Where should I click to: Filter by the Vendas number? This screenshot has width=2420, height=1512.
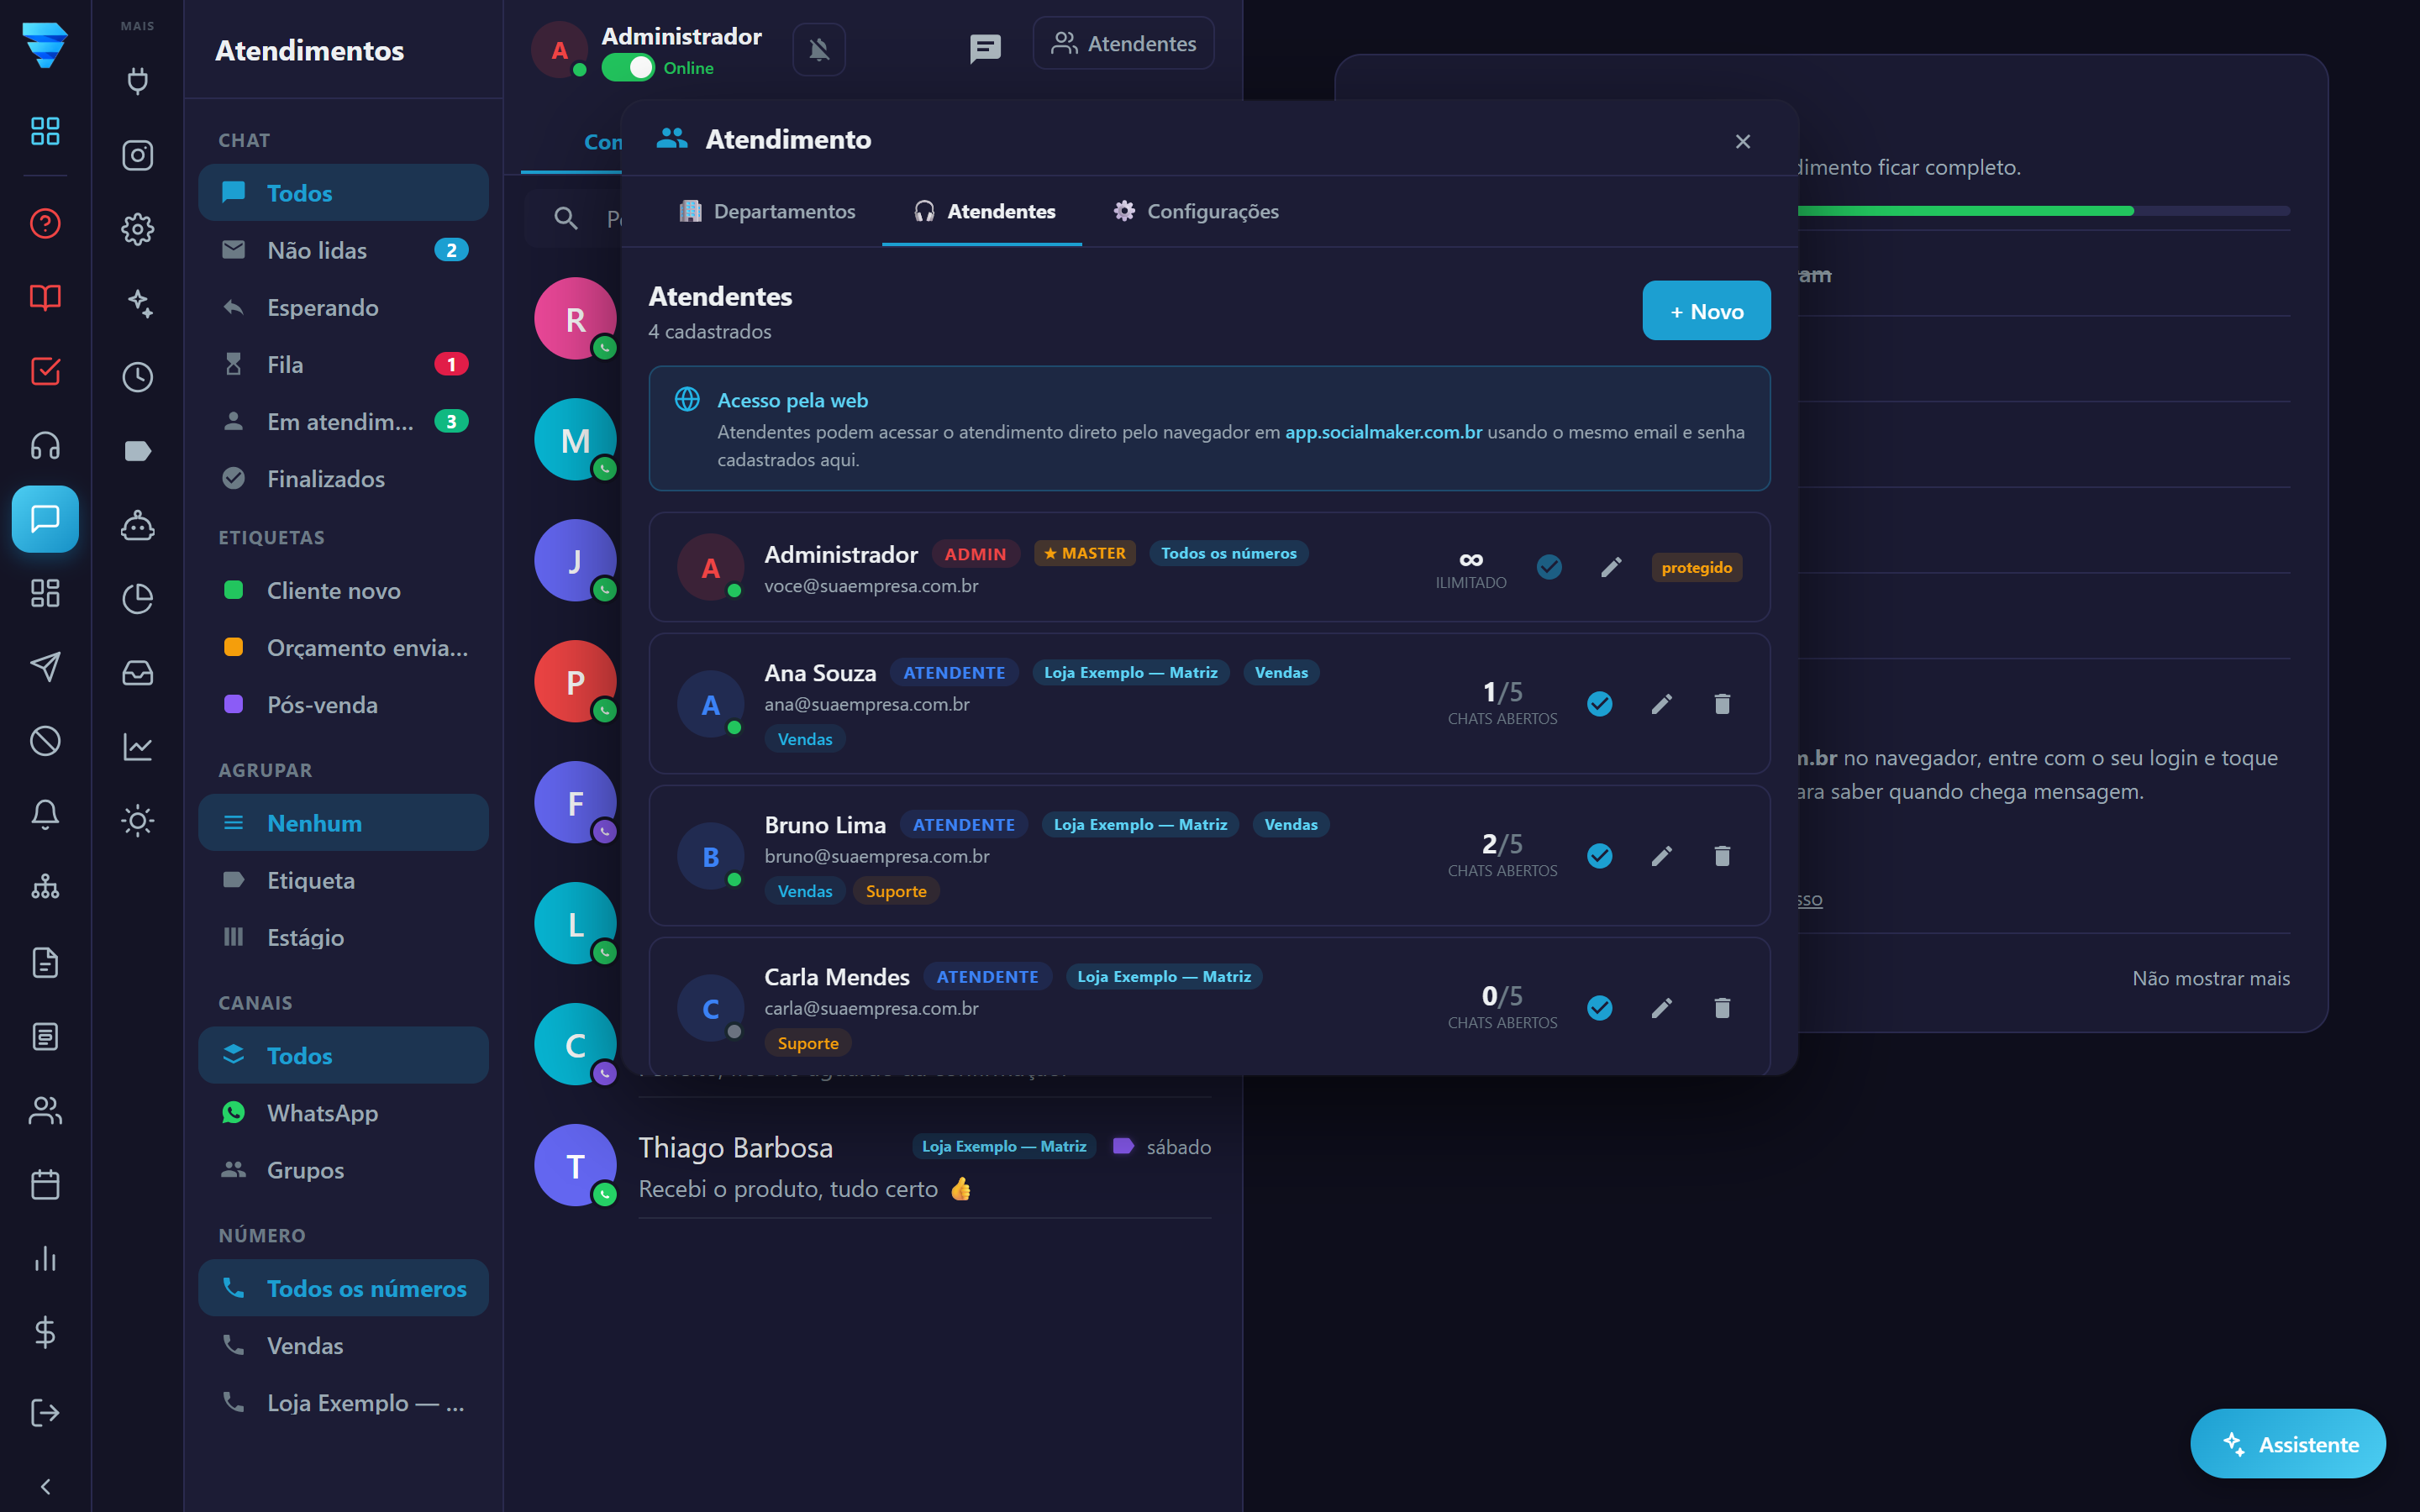[x=343, y=1345]
